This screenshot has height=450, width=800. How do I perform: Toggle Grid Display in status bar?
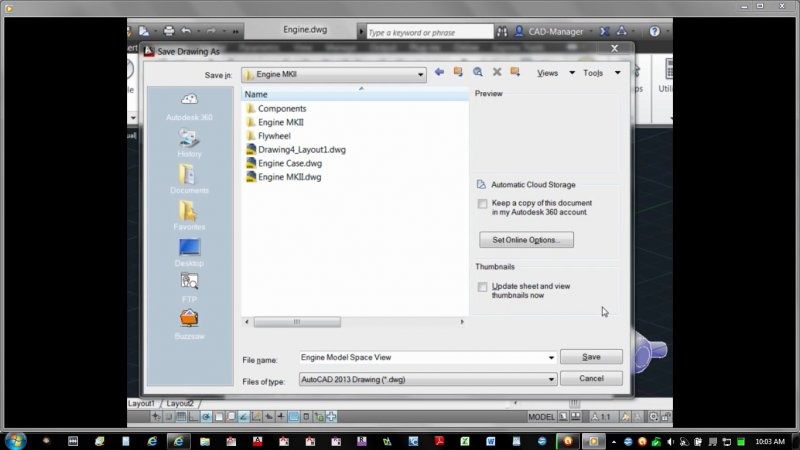point(181,417)
